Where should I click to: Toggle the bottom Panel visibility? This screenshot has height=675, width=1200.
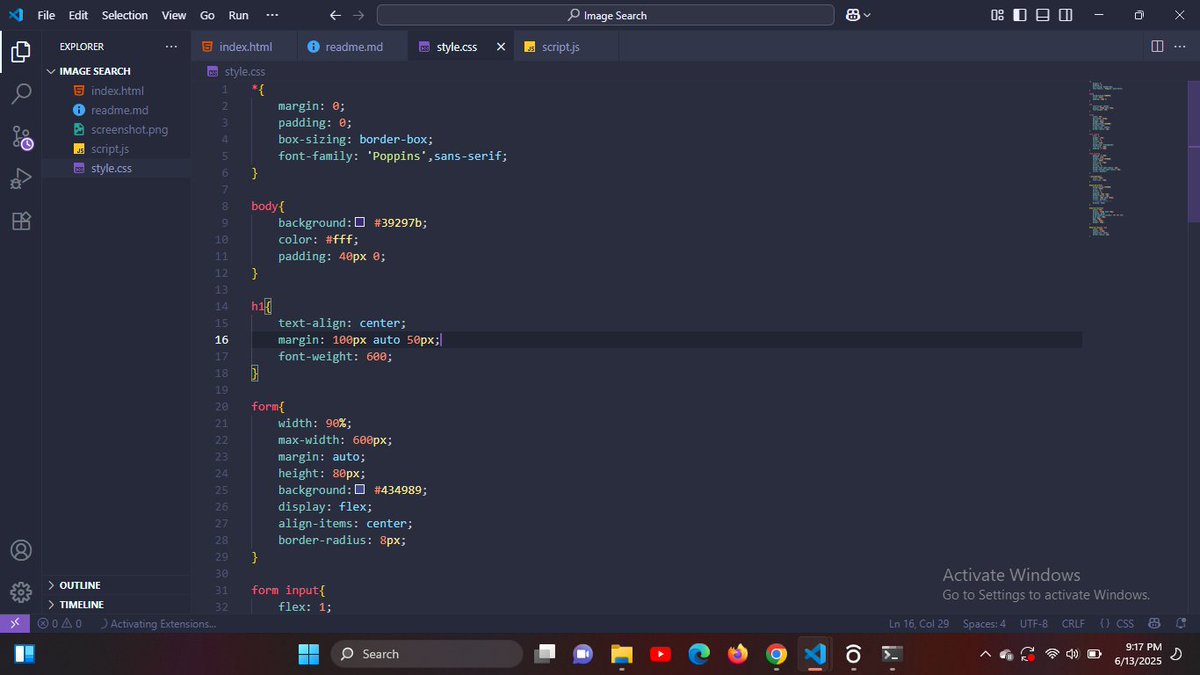pyautogui.click(x=1041, y=15)
